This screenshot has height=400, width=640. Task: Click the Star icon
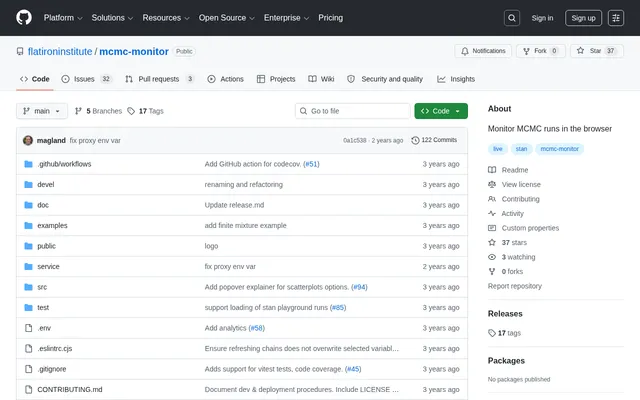580,51
